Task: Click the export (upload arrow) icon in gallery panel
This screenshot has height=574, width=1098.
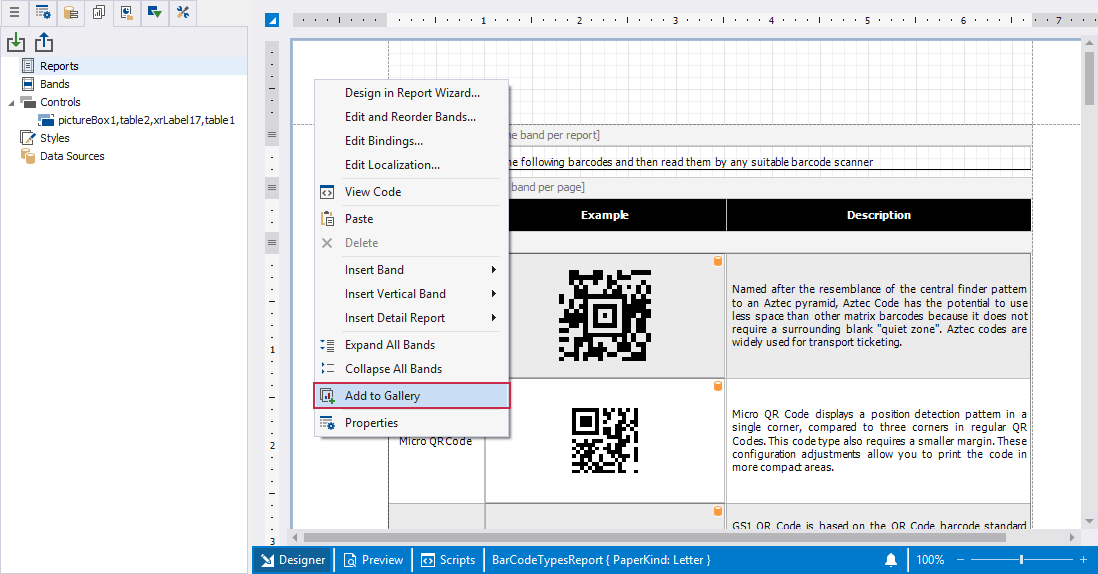Action: 44,42
